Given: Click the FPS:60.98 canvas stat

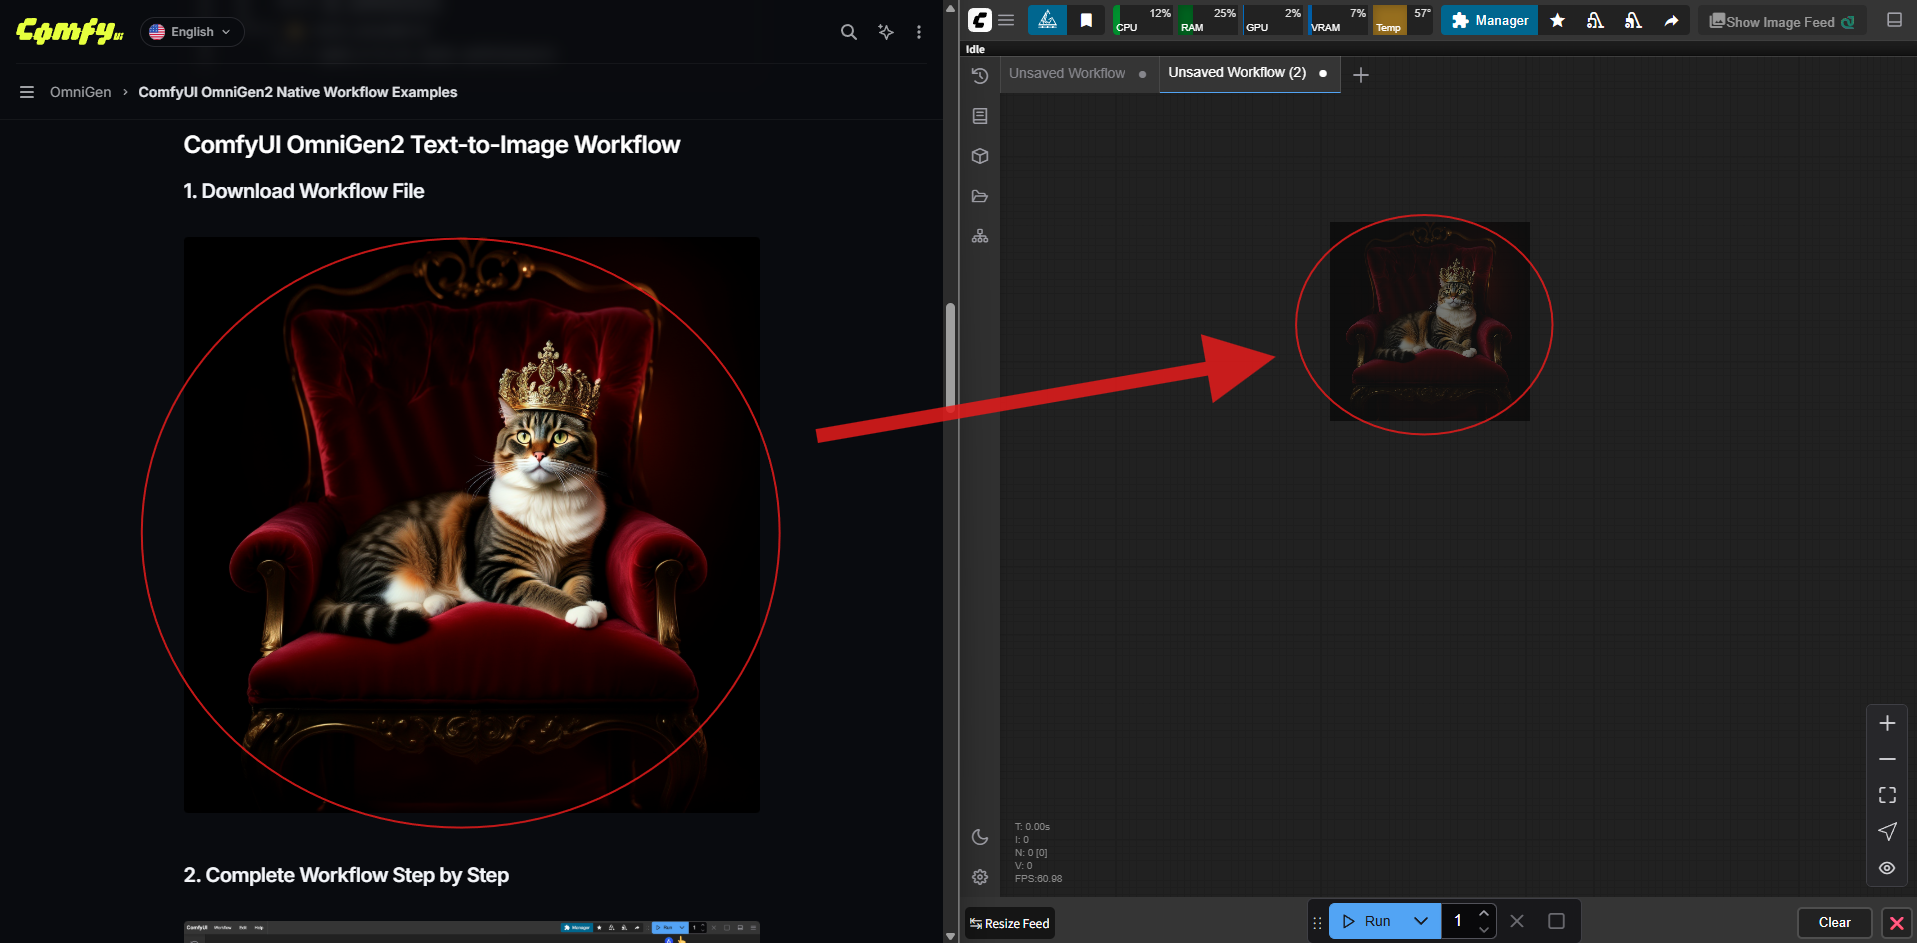Looking at the screenshot, I should pyautogui.click(x=1038, y=879).
